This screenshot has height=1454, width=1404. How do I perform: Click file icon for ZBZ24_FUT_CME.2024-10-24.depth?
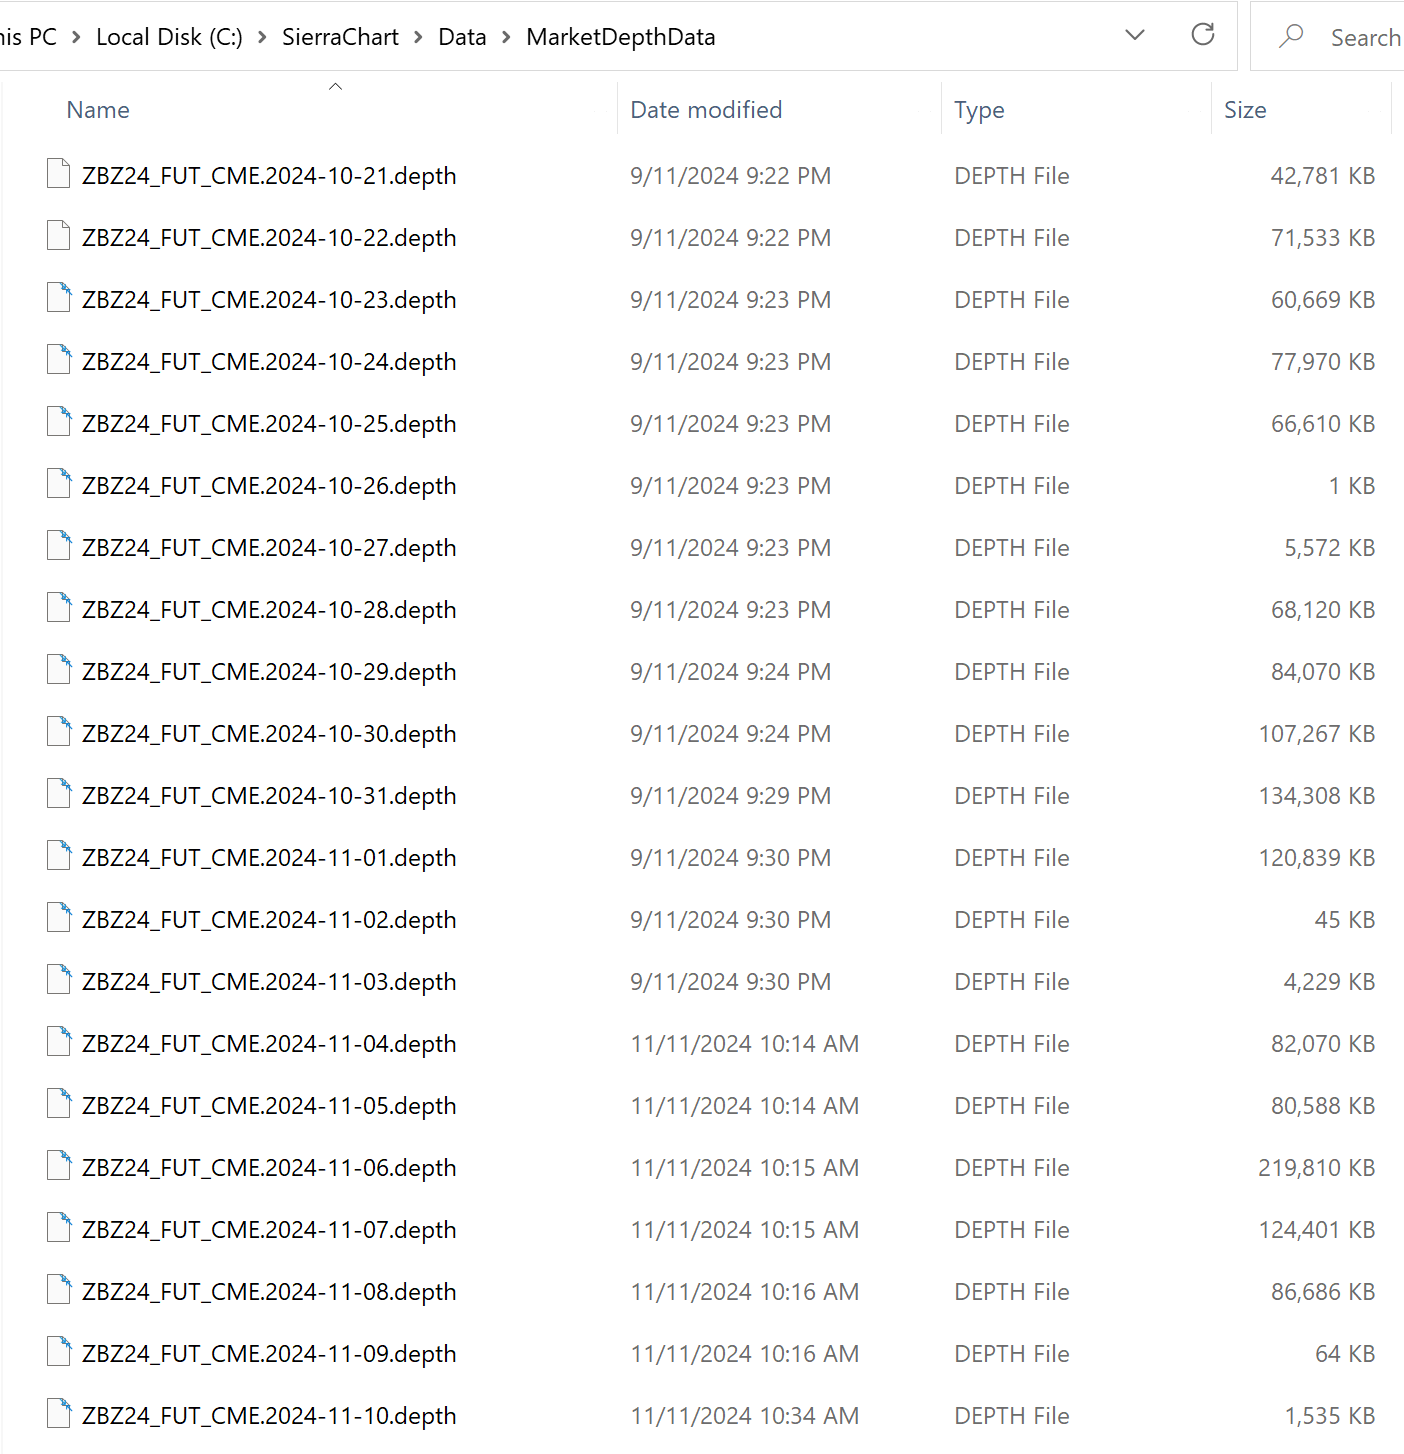click(x=59, y=360)
